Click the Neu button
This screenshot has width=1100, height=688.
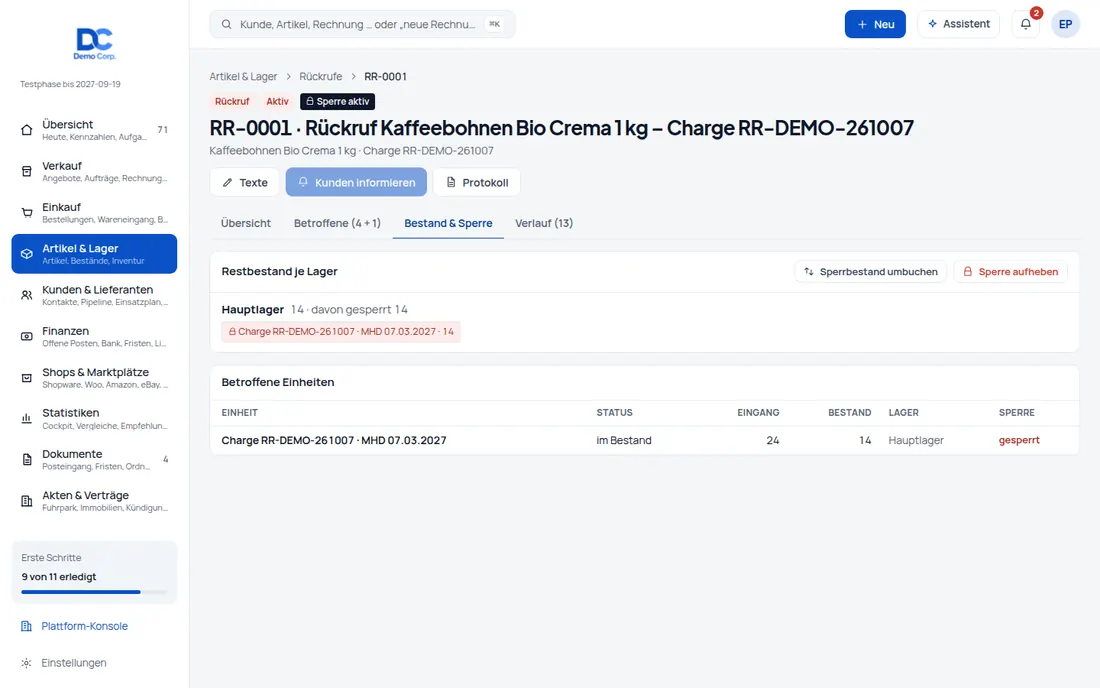click(x=875, y=24)
